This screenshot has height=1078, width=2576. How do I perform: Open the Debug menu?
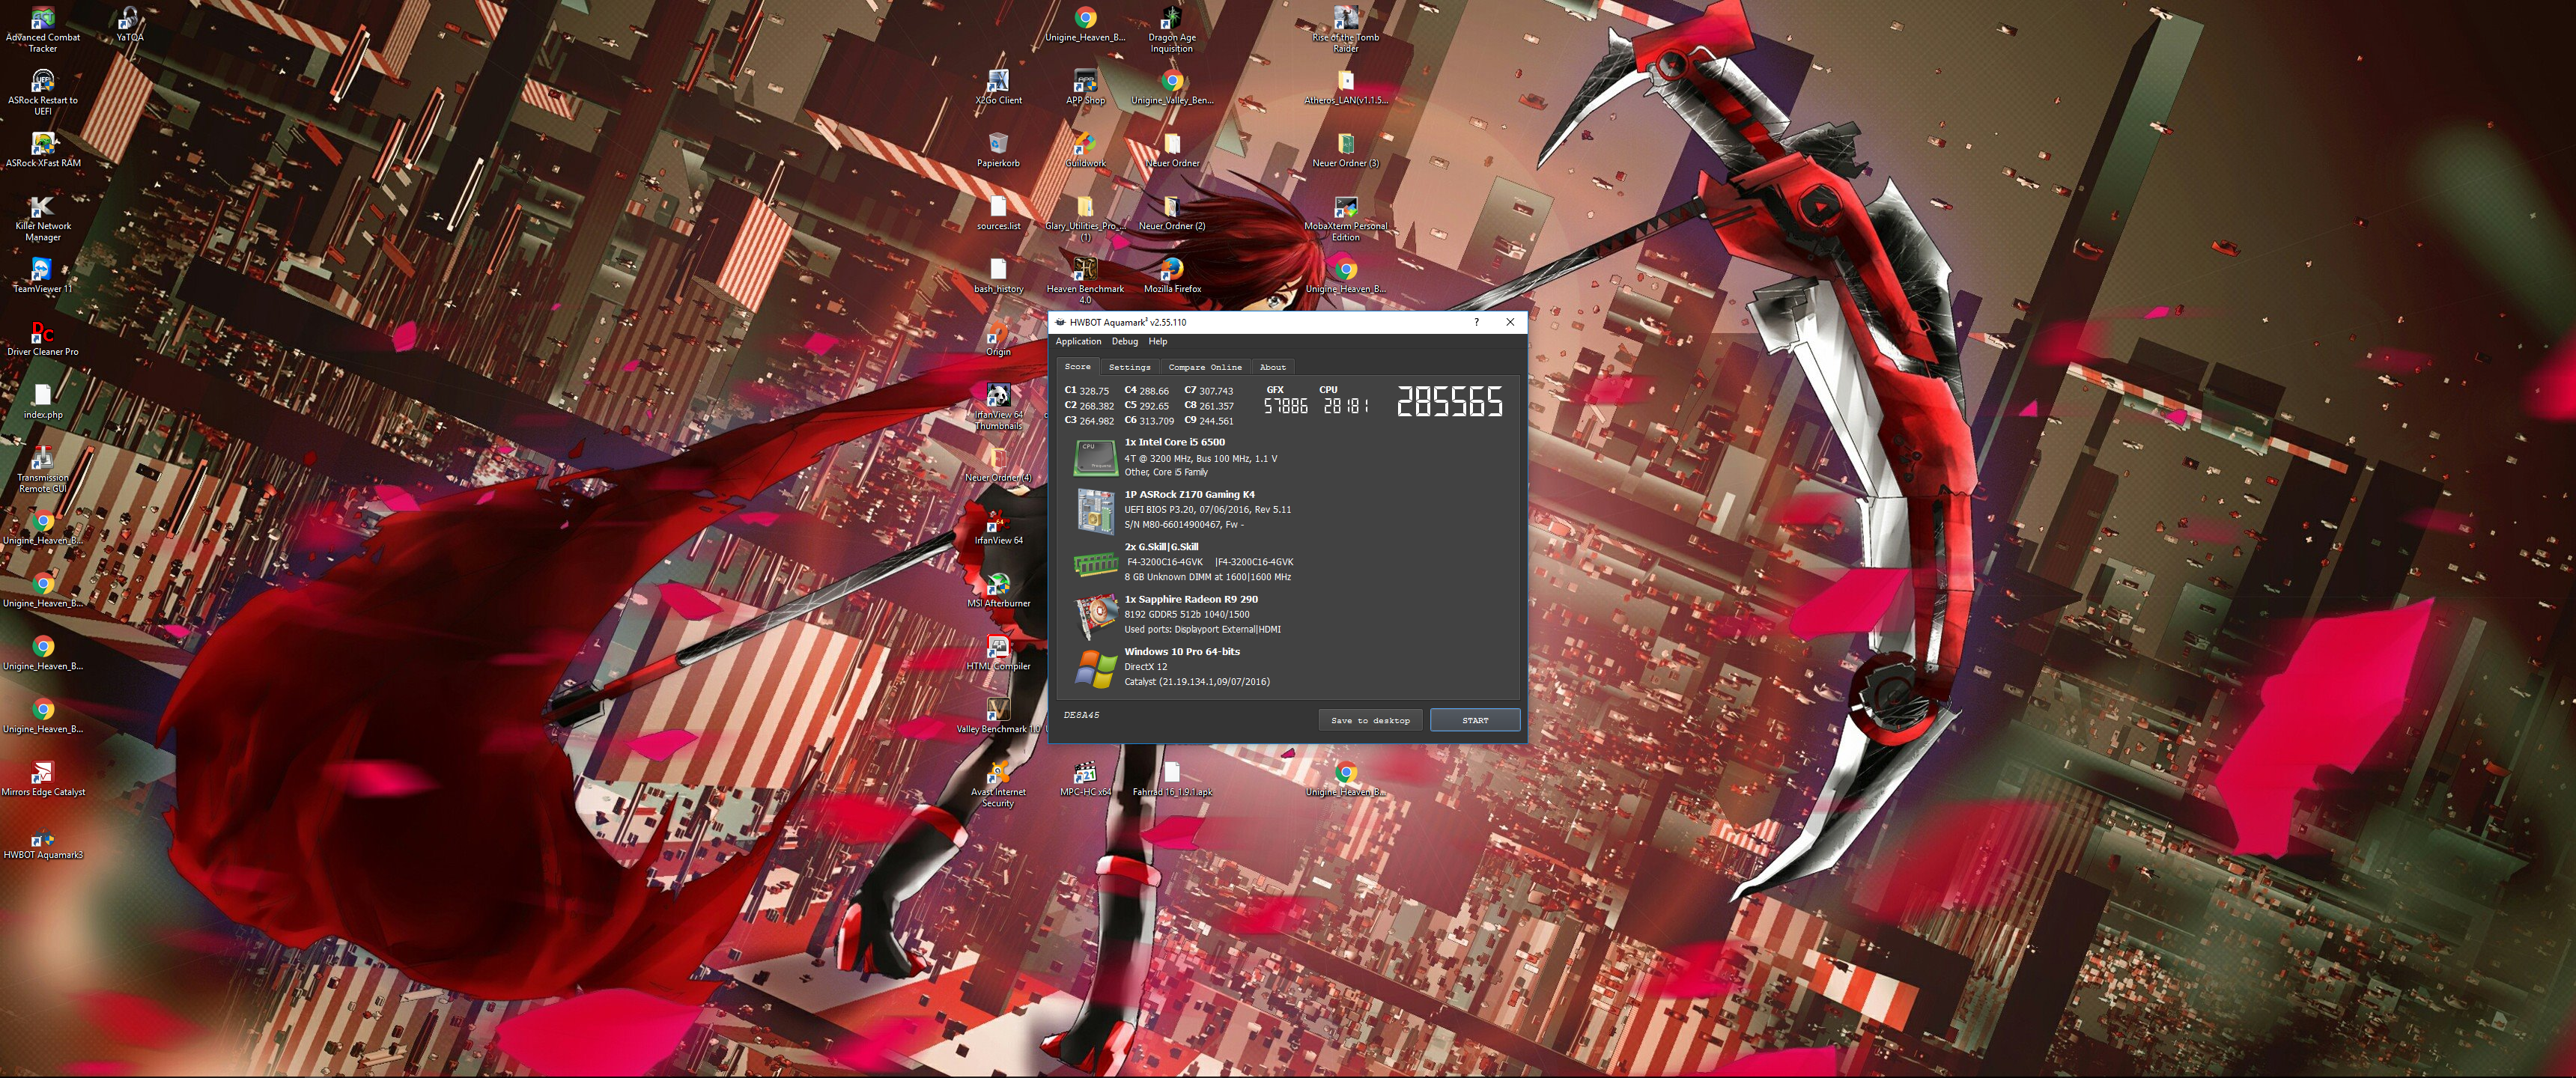pos(1124,342)
